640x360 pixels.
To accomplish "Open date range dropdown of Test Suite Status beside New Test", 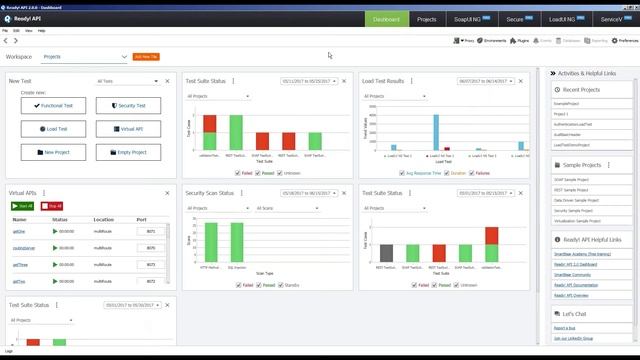I will (309, 81).
